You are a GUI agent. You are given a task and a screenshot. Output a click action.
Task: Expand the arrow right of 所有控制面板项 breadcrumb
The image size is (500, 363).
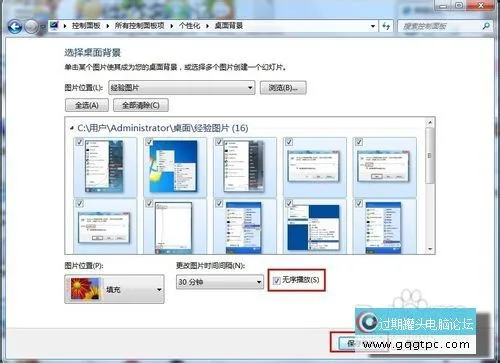[x=172, y=26]
